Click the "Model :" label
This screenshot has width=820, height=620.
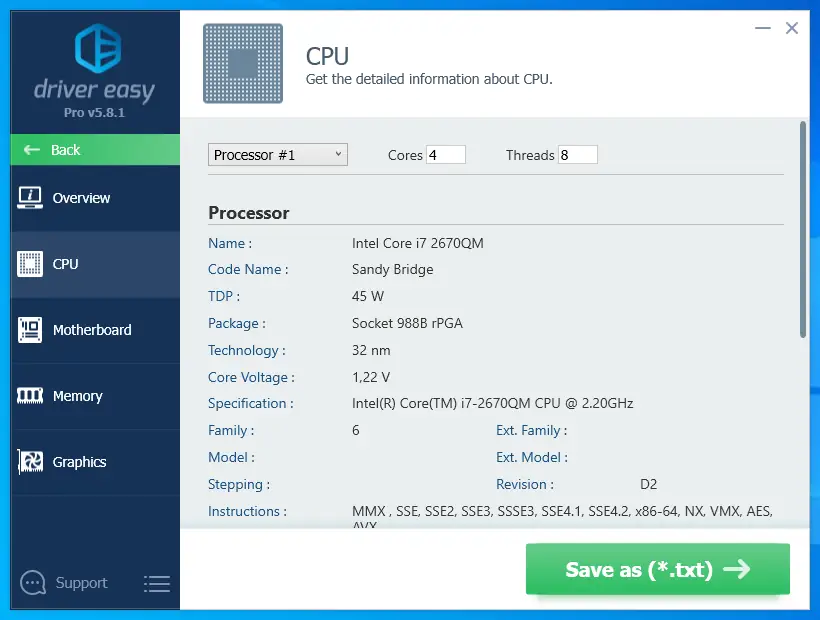click(x=232, y=457)
